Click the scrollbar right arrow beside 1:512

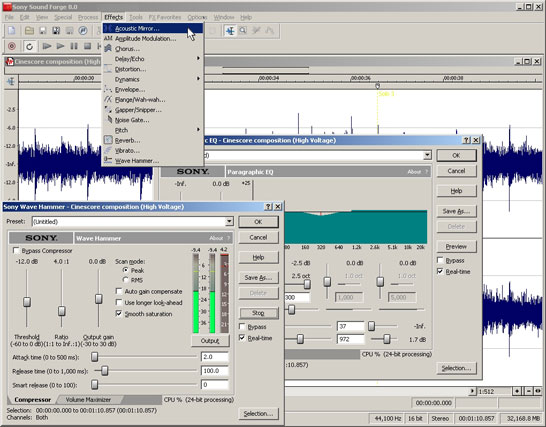(x=472, y=391)
